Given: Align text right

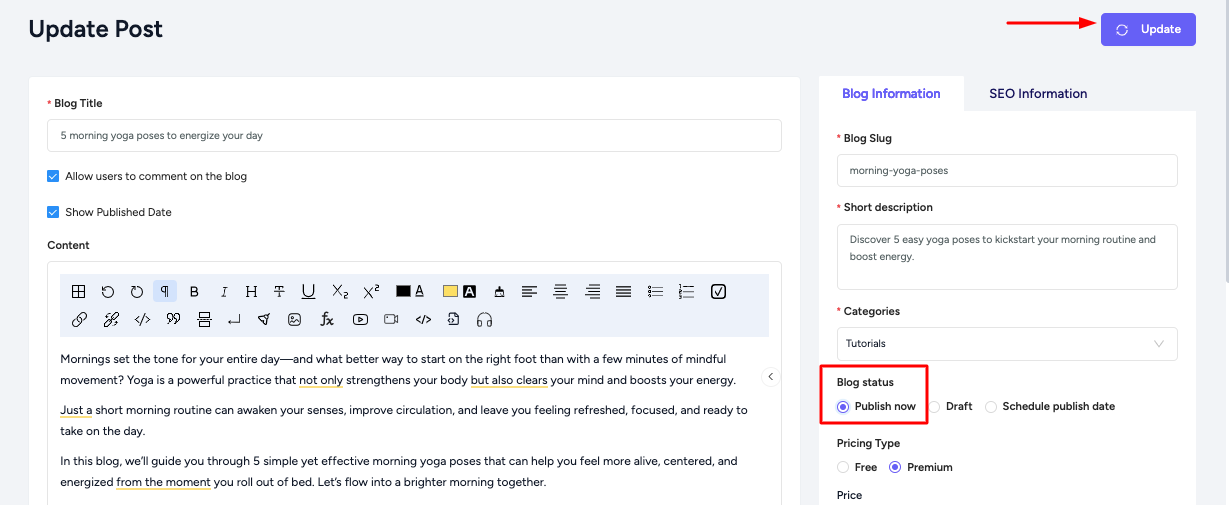Looking at the screenshot, I should 592,292.
